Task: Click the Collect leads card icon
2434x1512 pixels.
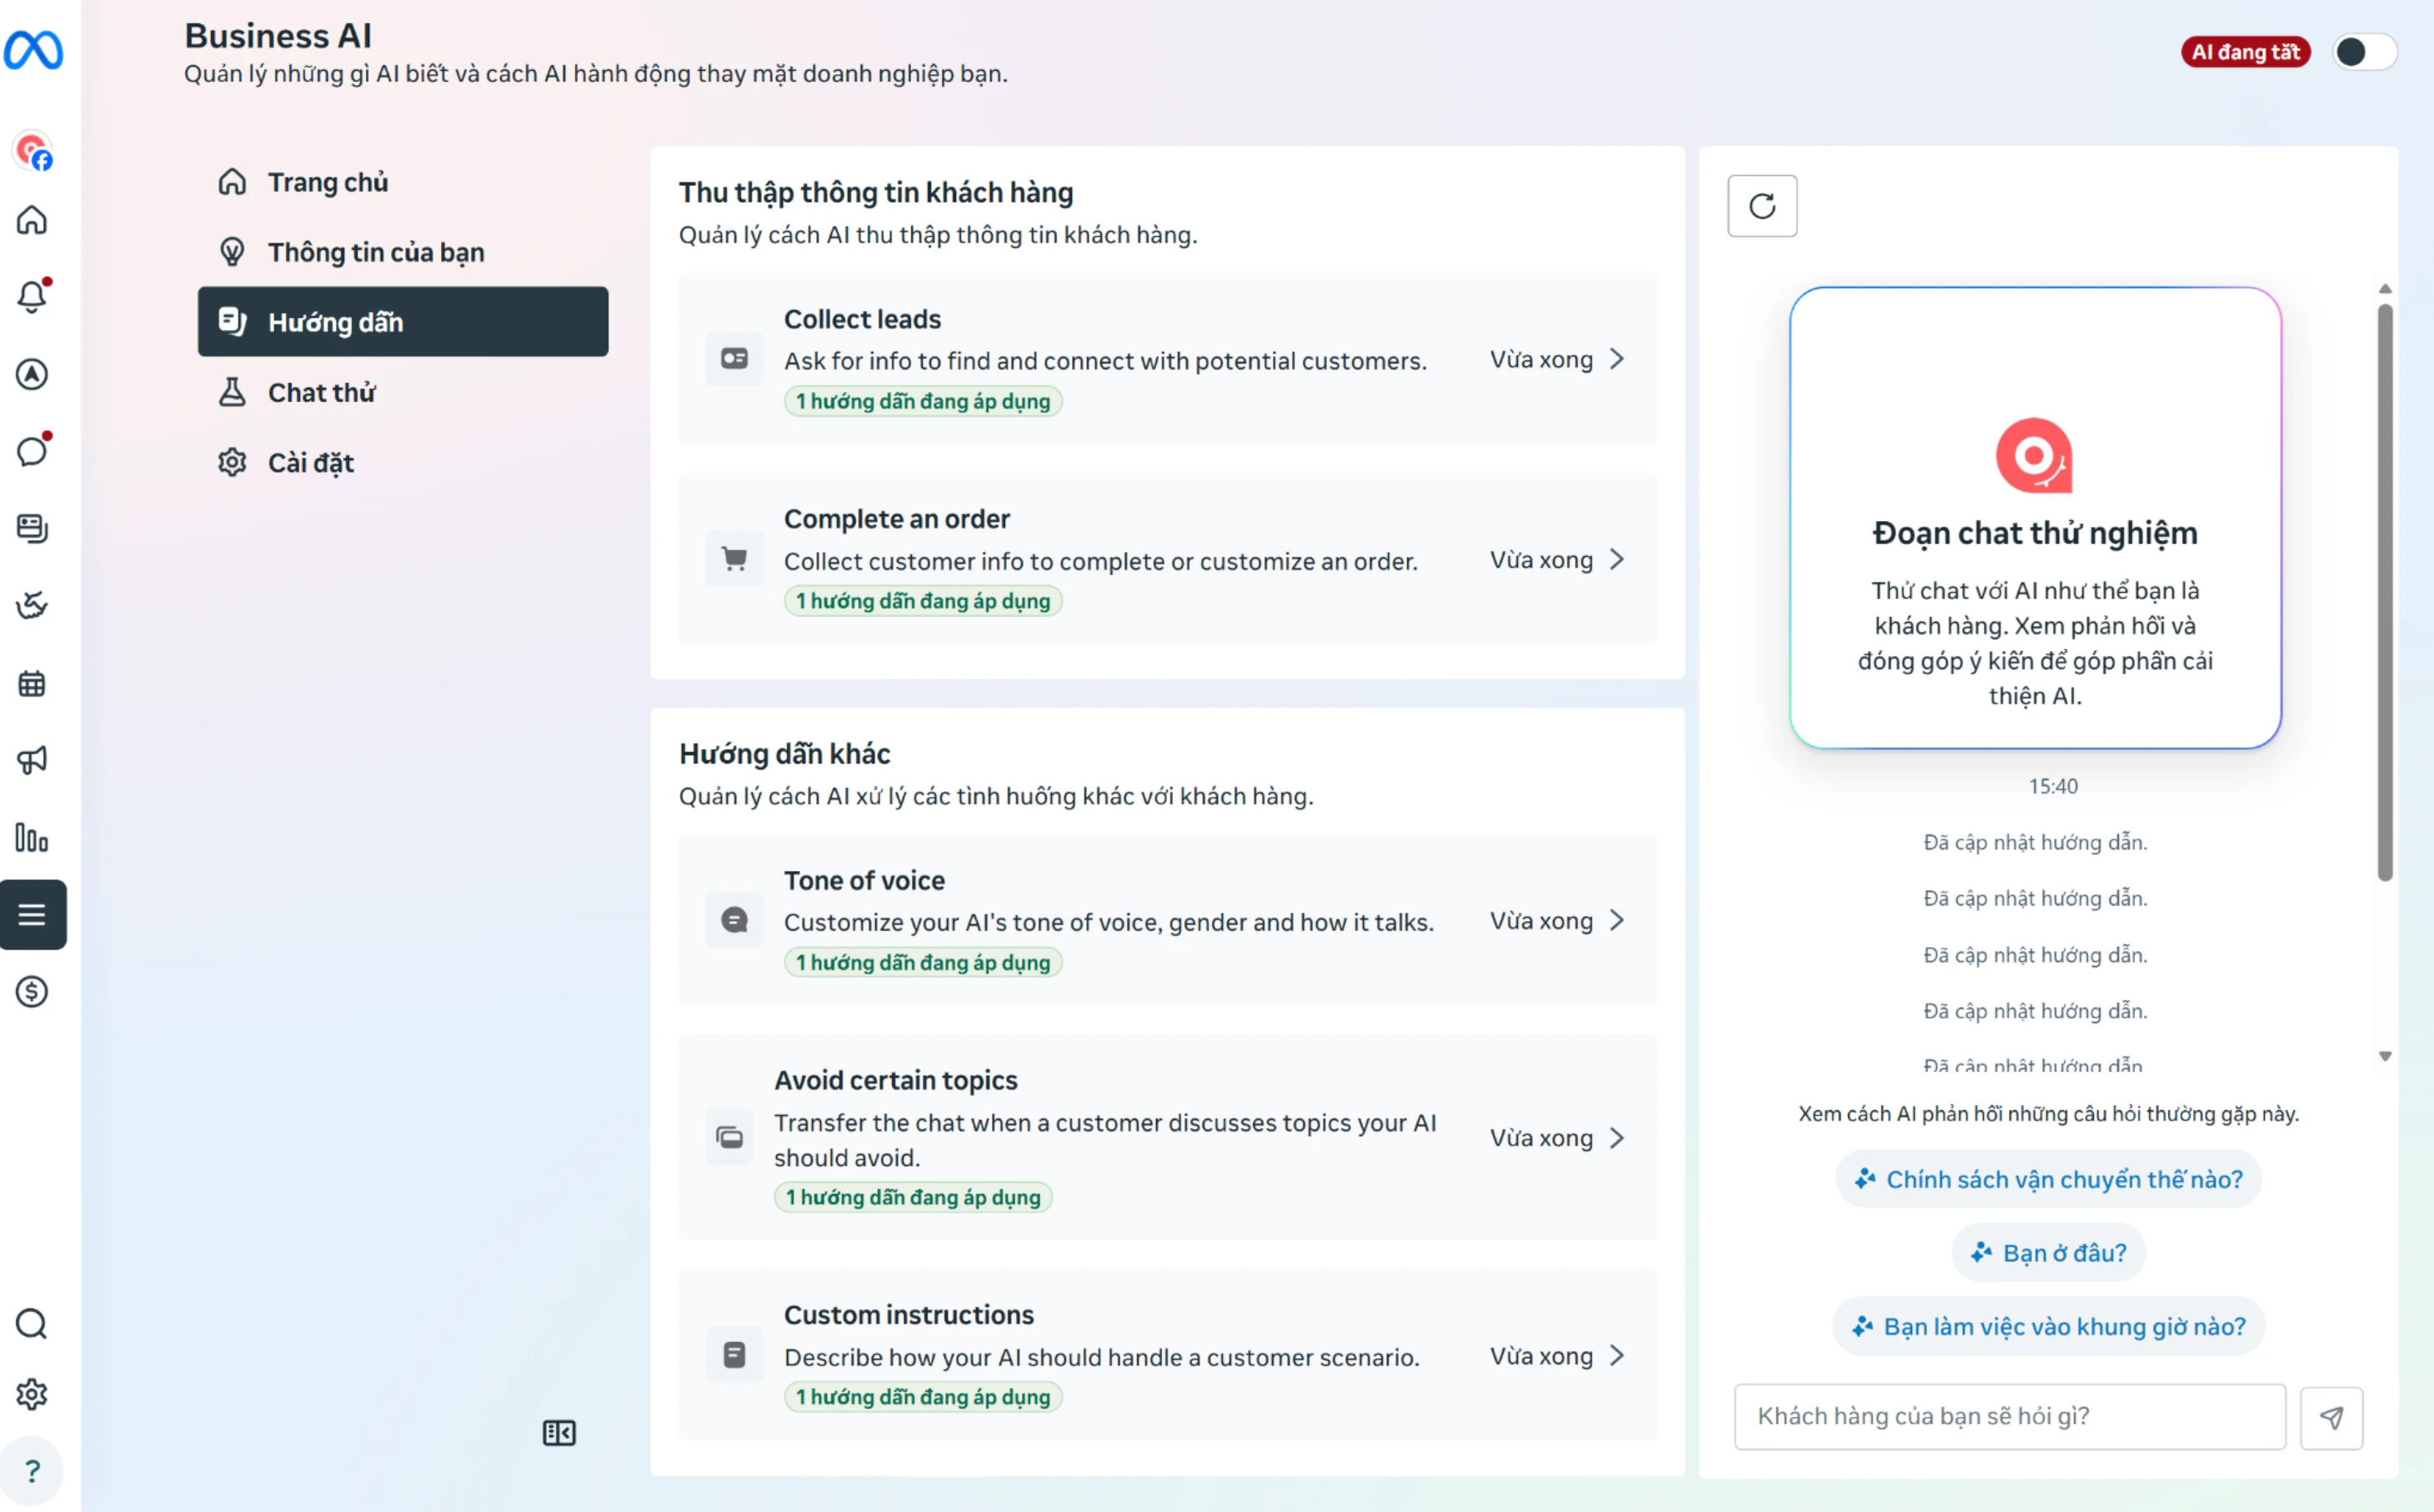Action: coord(734,358)
